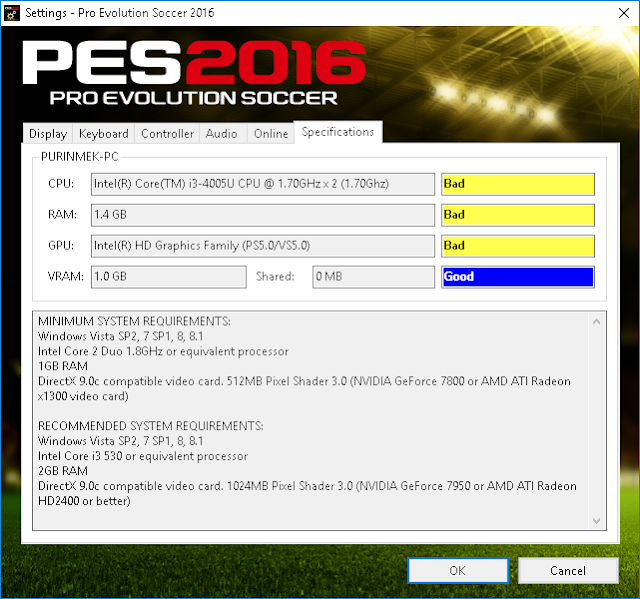The height and width of the screenshot is (599, 640).
Task: Click the requirements scroll up arrow
Action: pos(596,322)
